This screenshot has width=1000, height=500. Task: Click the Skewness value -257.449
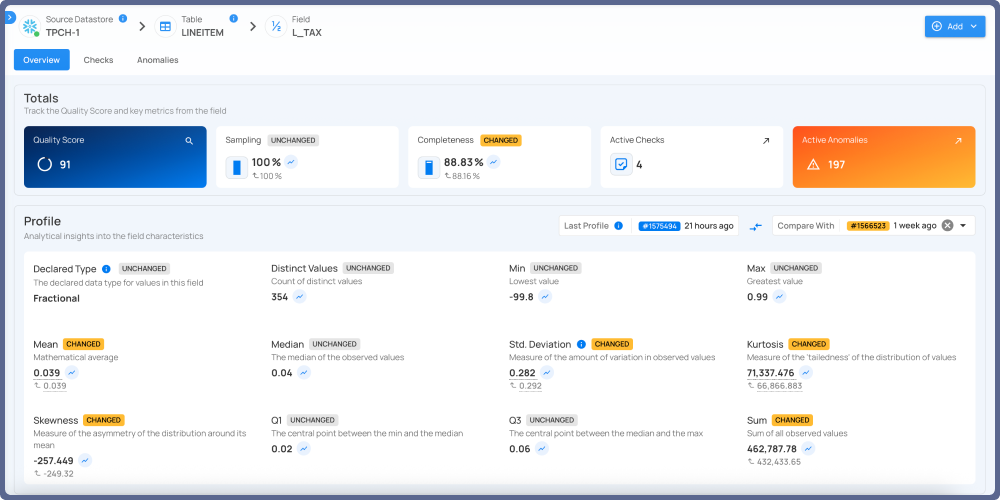(54, 460)
